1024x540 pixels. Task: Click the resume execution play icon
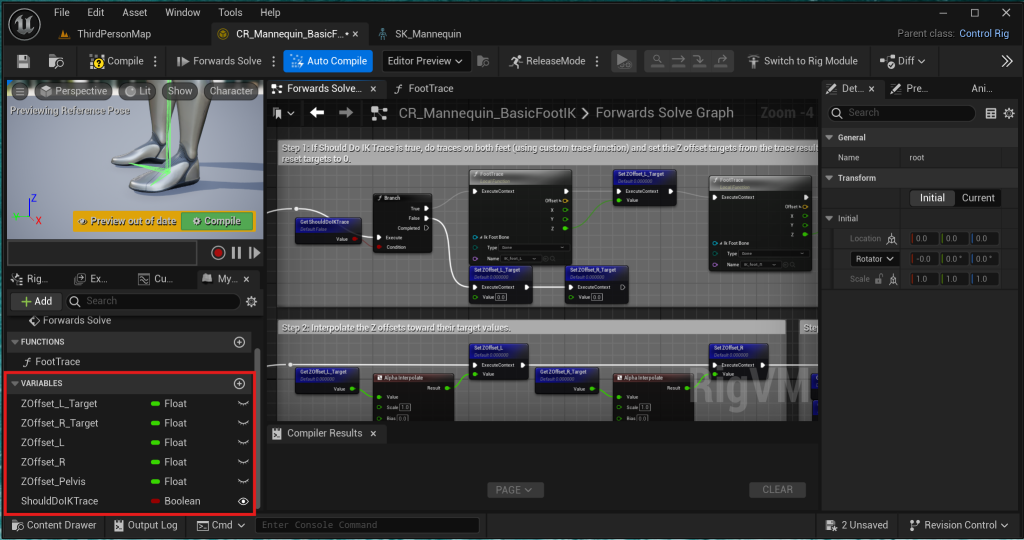624,61
